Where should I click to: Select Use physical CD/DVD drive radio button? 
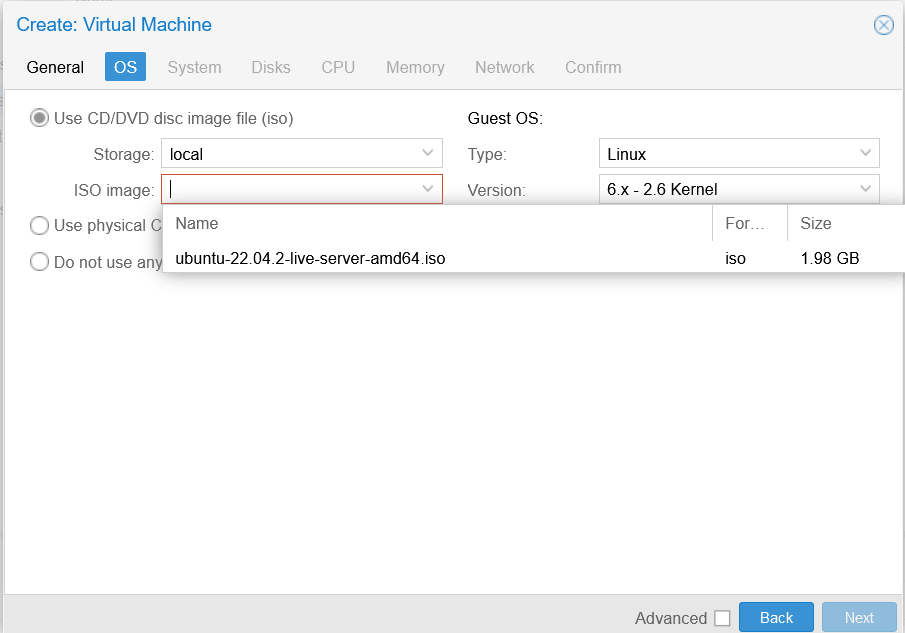(39, 225)
